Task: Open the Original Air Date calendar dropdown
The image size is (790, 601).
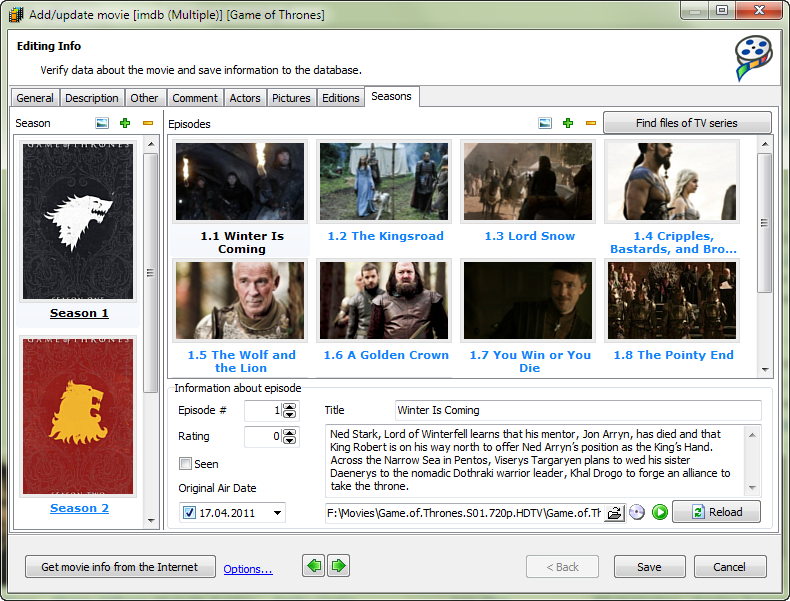Action: click(278, 513)
